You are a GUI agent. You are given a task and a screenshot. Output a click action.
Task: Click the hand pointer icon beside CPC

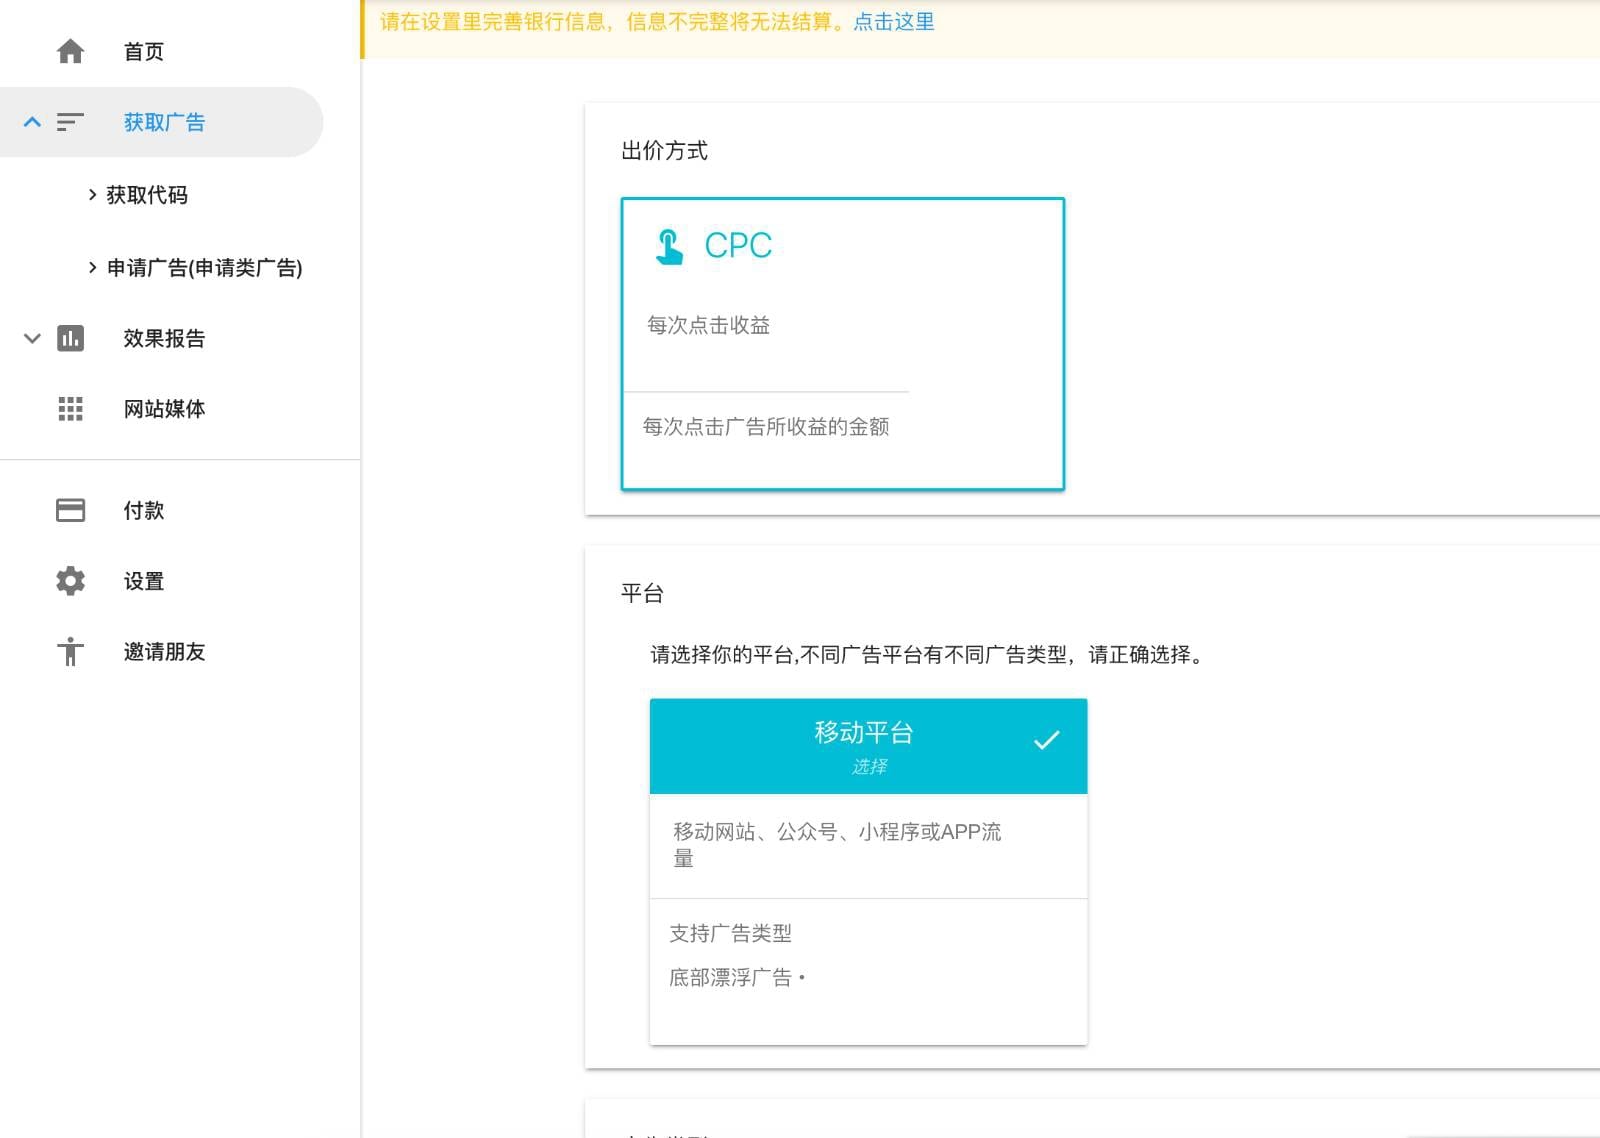click(669, 246)
